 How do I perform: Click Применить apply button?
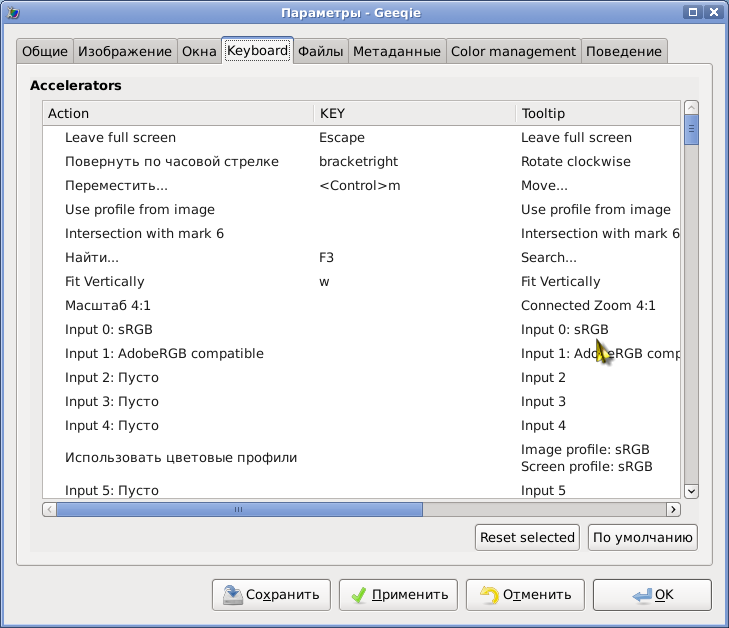[398, 595]
